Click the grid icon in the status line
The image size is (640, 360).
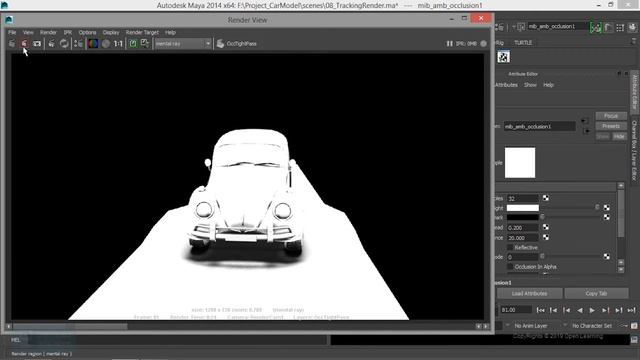pyautogui.click(x=620, y=27)
